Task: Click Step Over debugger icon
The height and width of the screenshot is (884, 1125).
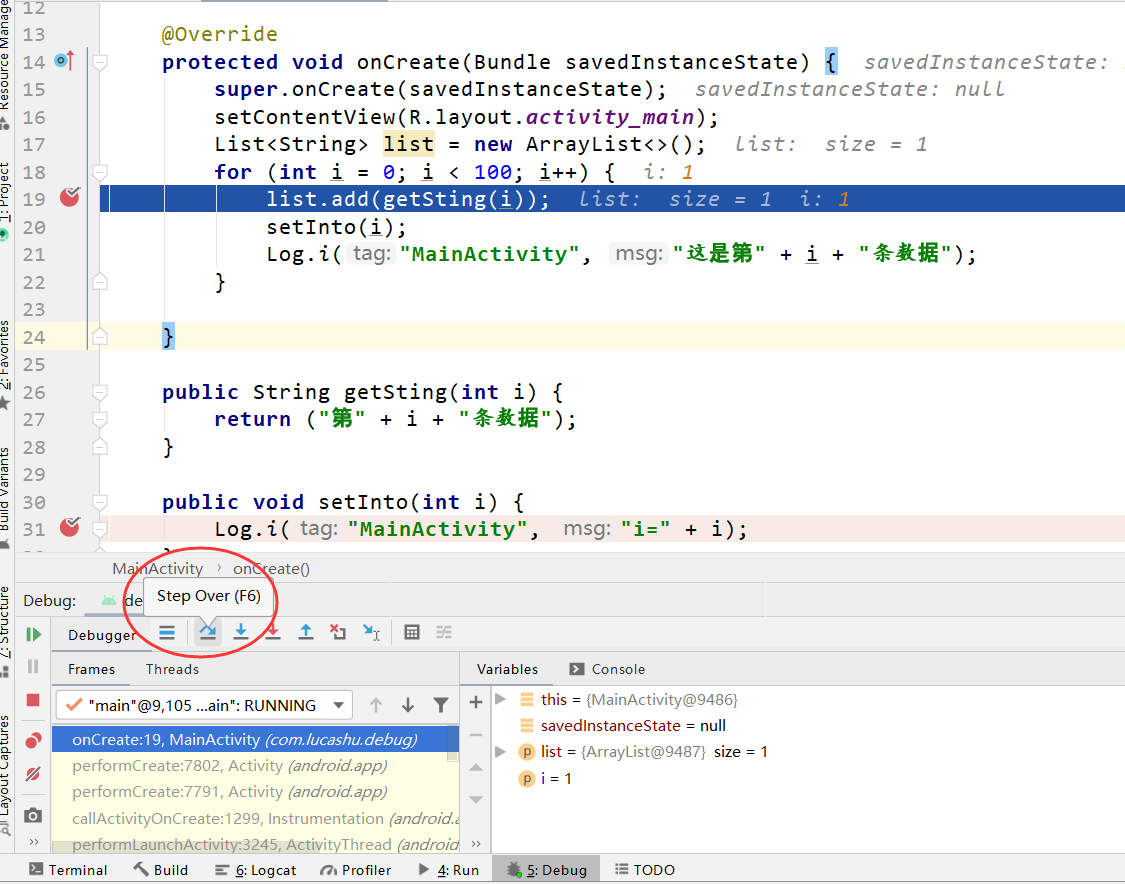Action: (208, 632)
